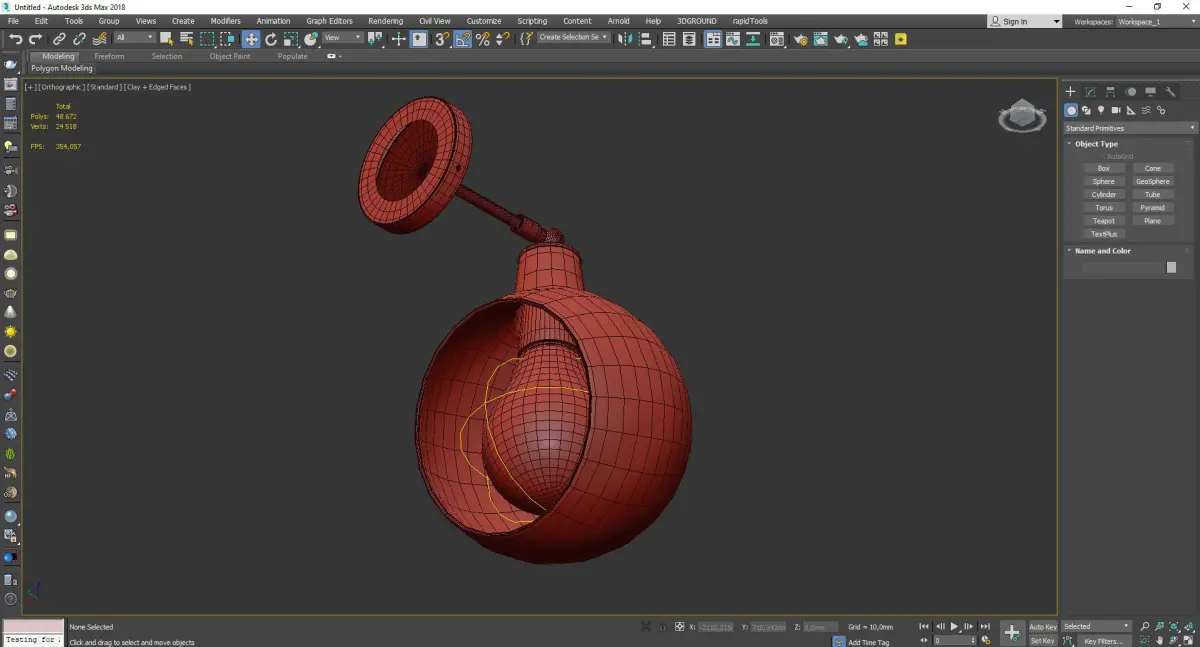Open the Modifiers menu

[x=225, y=21]
